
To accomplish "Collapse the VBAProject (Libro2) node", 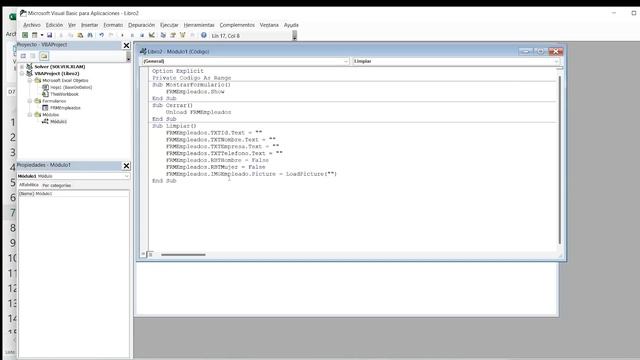I will [22, 73].
